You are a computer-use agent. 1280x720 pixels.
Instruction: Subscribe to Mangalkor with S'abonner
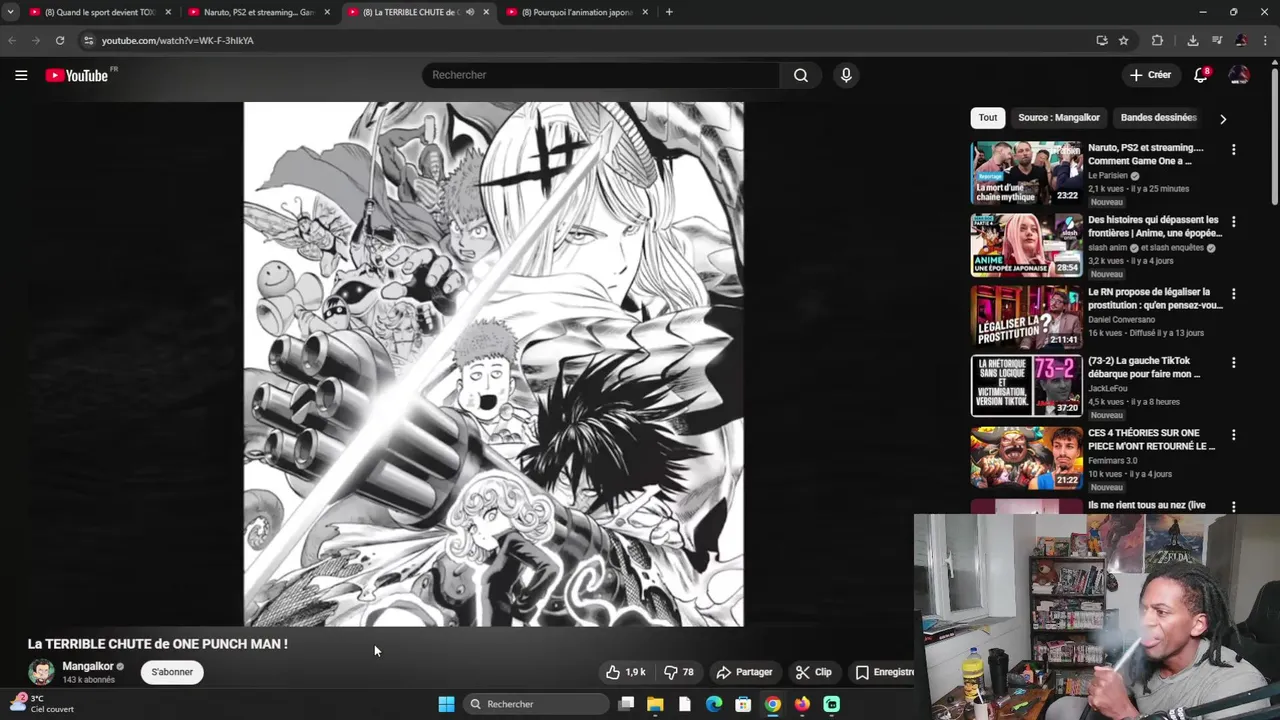click(x=172, y=672)
